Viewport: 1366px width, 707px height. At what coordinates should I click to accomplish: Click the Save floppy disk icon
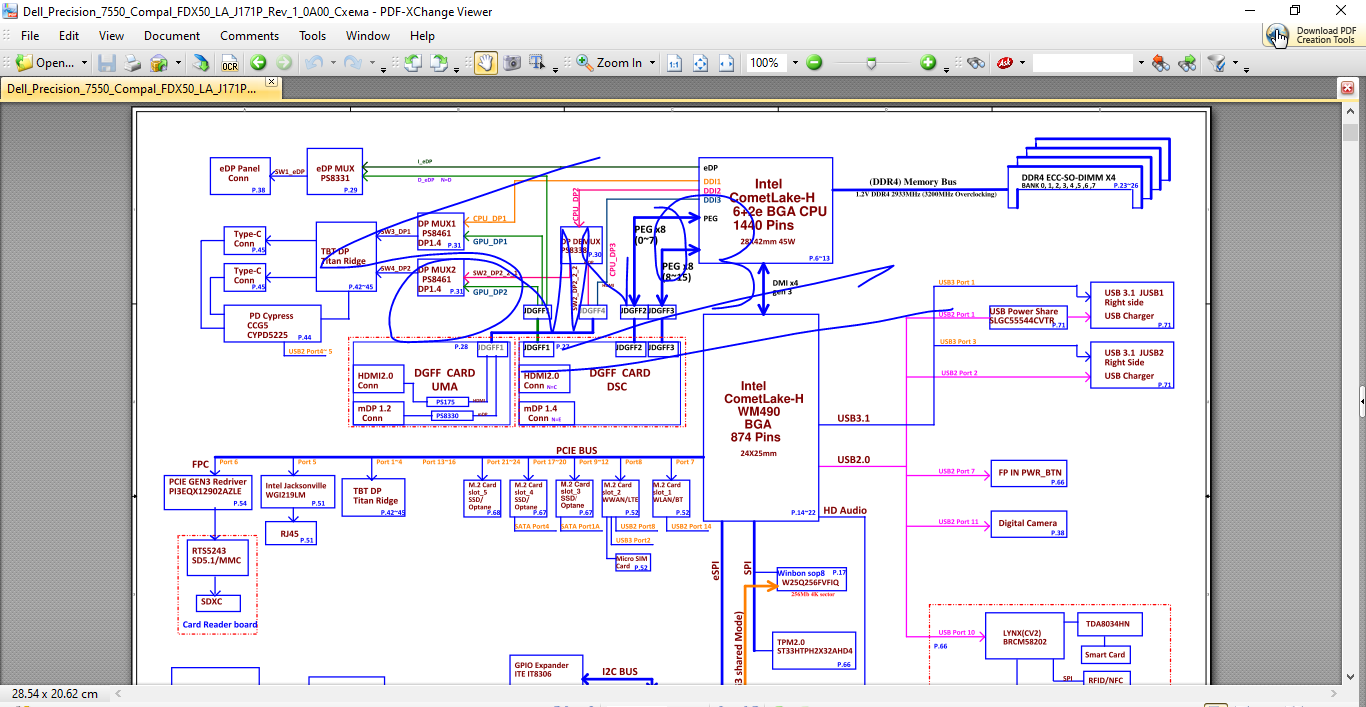(107, 62)
